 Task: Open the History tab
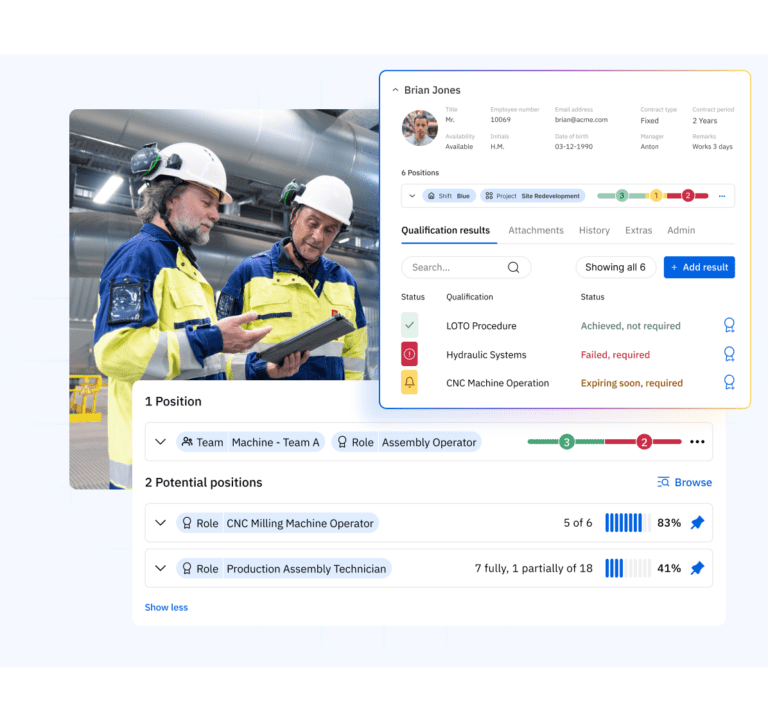coord(594,230)
